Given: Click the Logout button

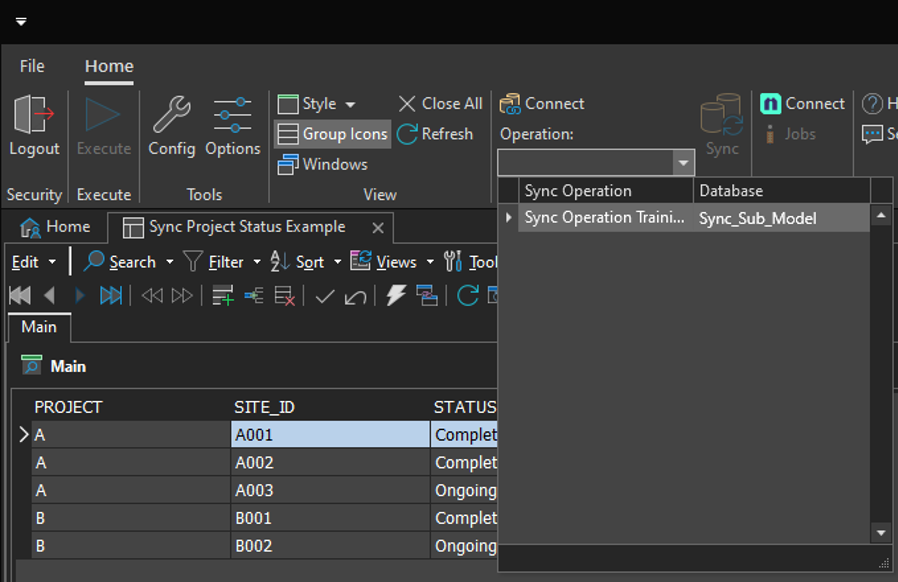Looking at the screenshot, I should [x=34, y=125].
